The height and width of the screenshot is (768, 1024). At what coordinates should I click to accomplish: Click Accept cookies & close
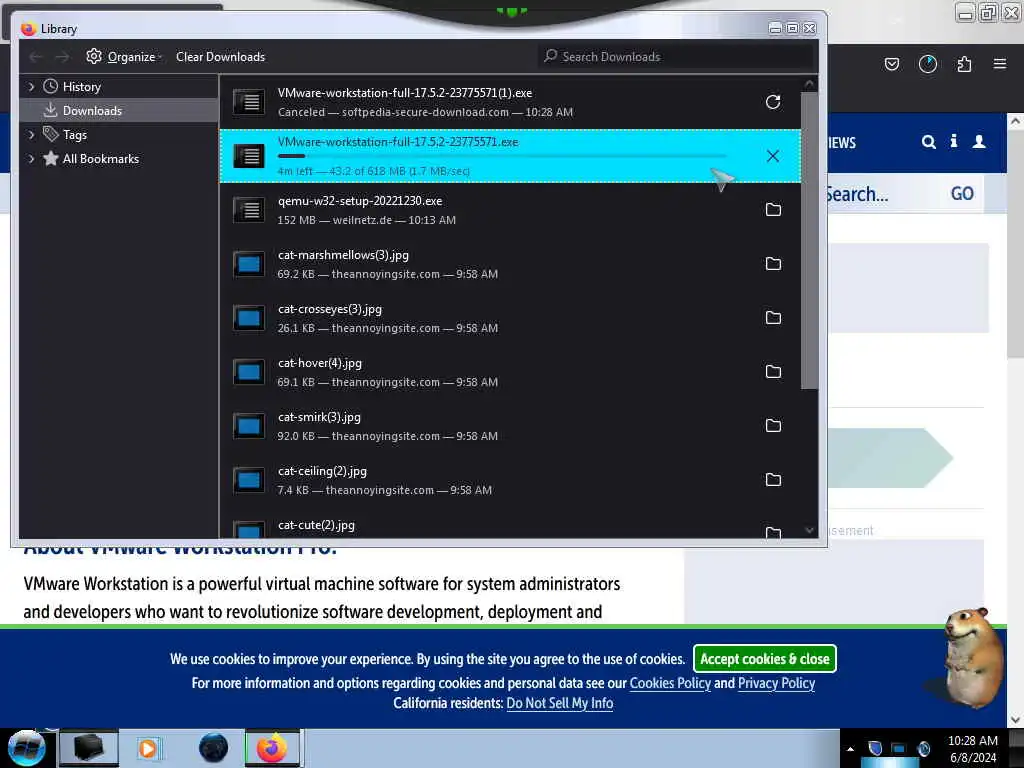[x=765, y=659]
